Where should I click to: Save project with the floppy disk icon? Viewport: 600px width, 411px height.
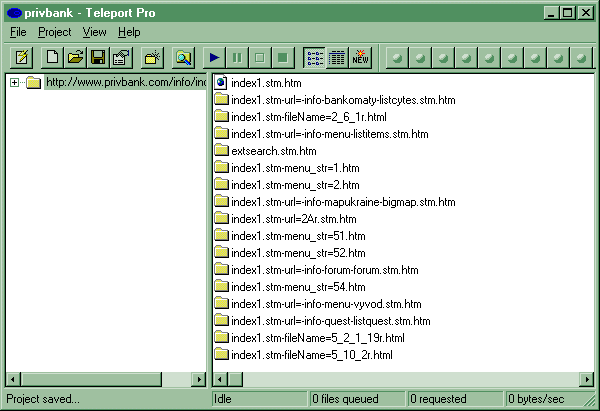(x=98, y=58)
